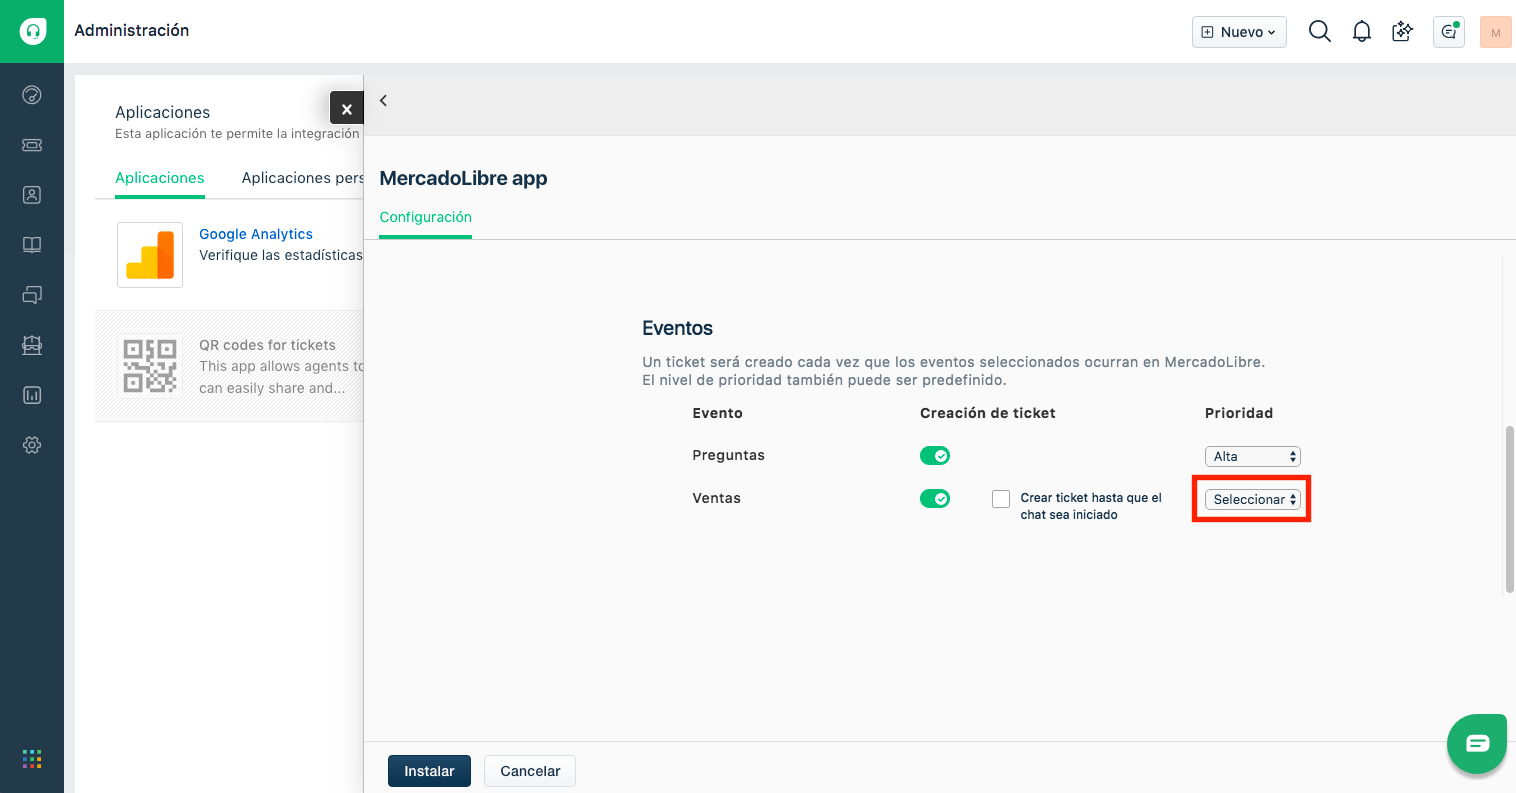
Task: Expand the Nuevo dropdown button
Action: tap(1239, 32)
